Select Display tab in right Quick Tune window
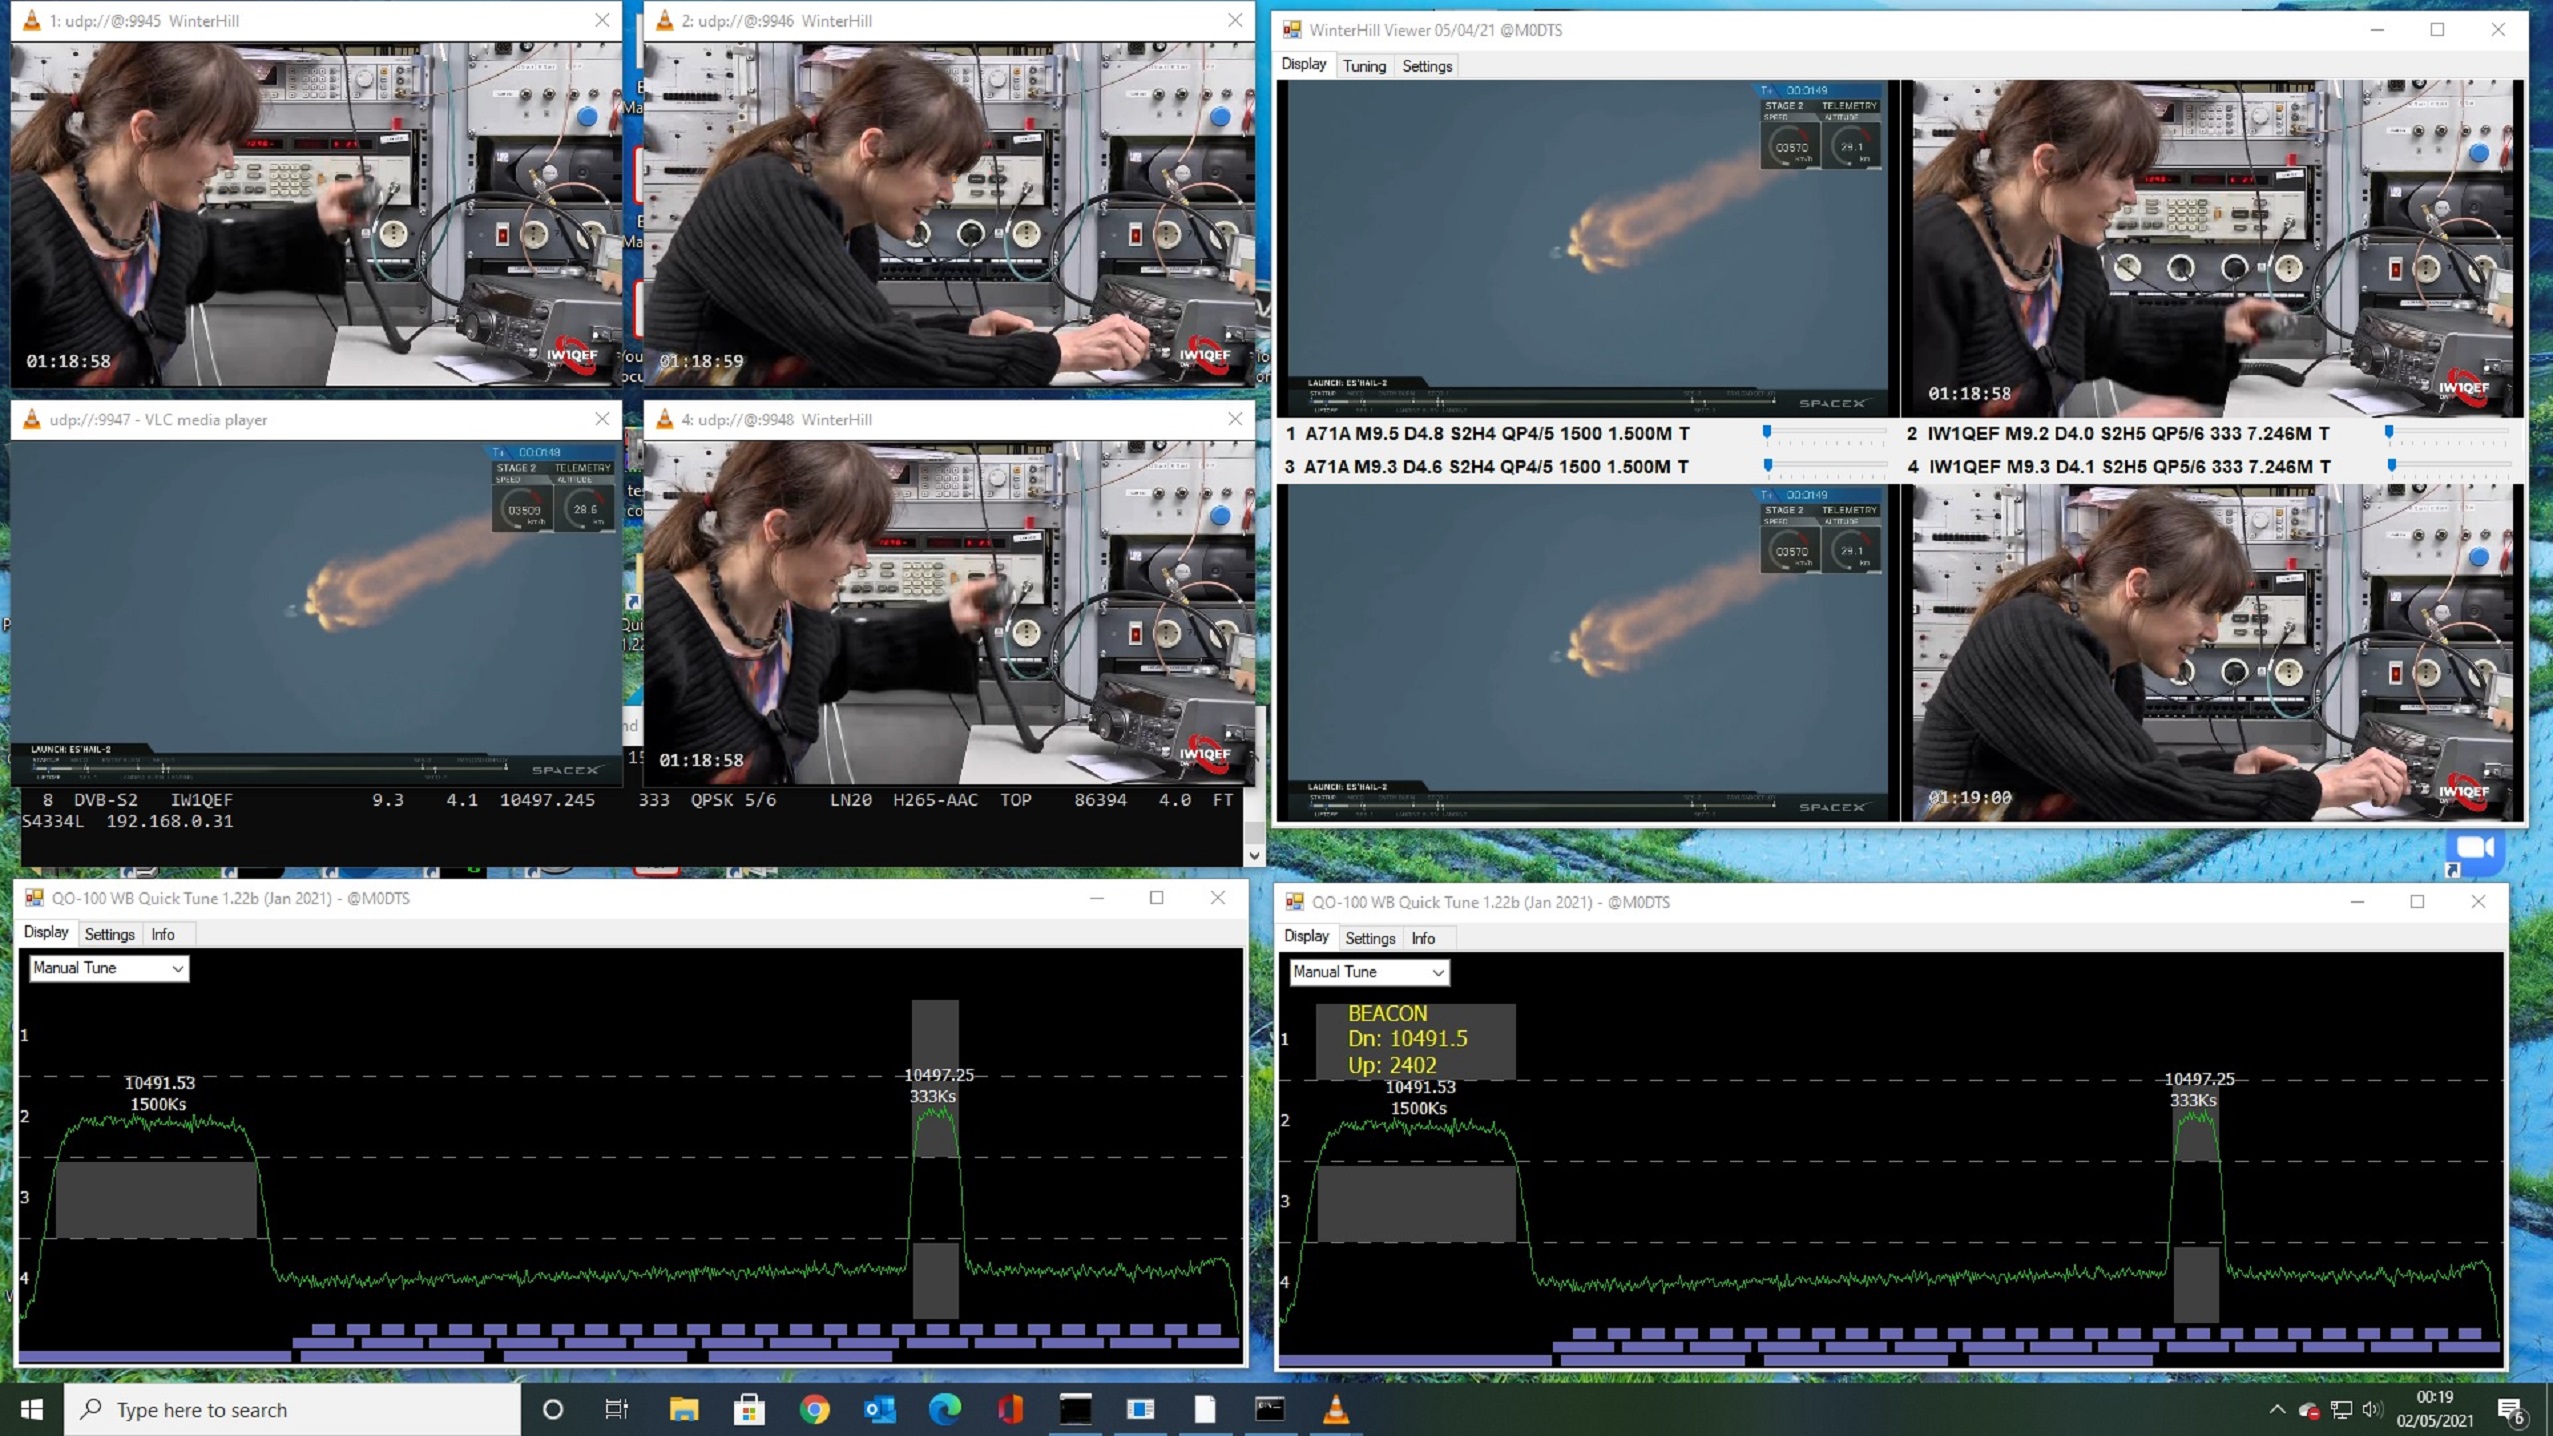 pyautogui.click(x=1306, y=936)
